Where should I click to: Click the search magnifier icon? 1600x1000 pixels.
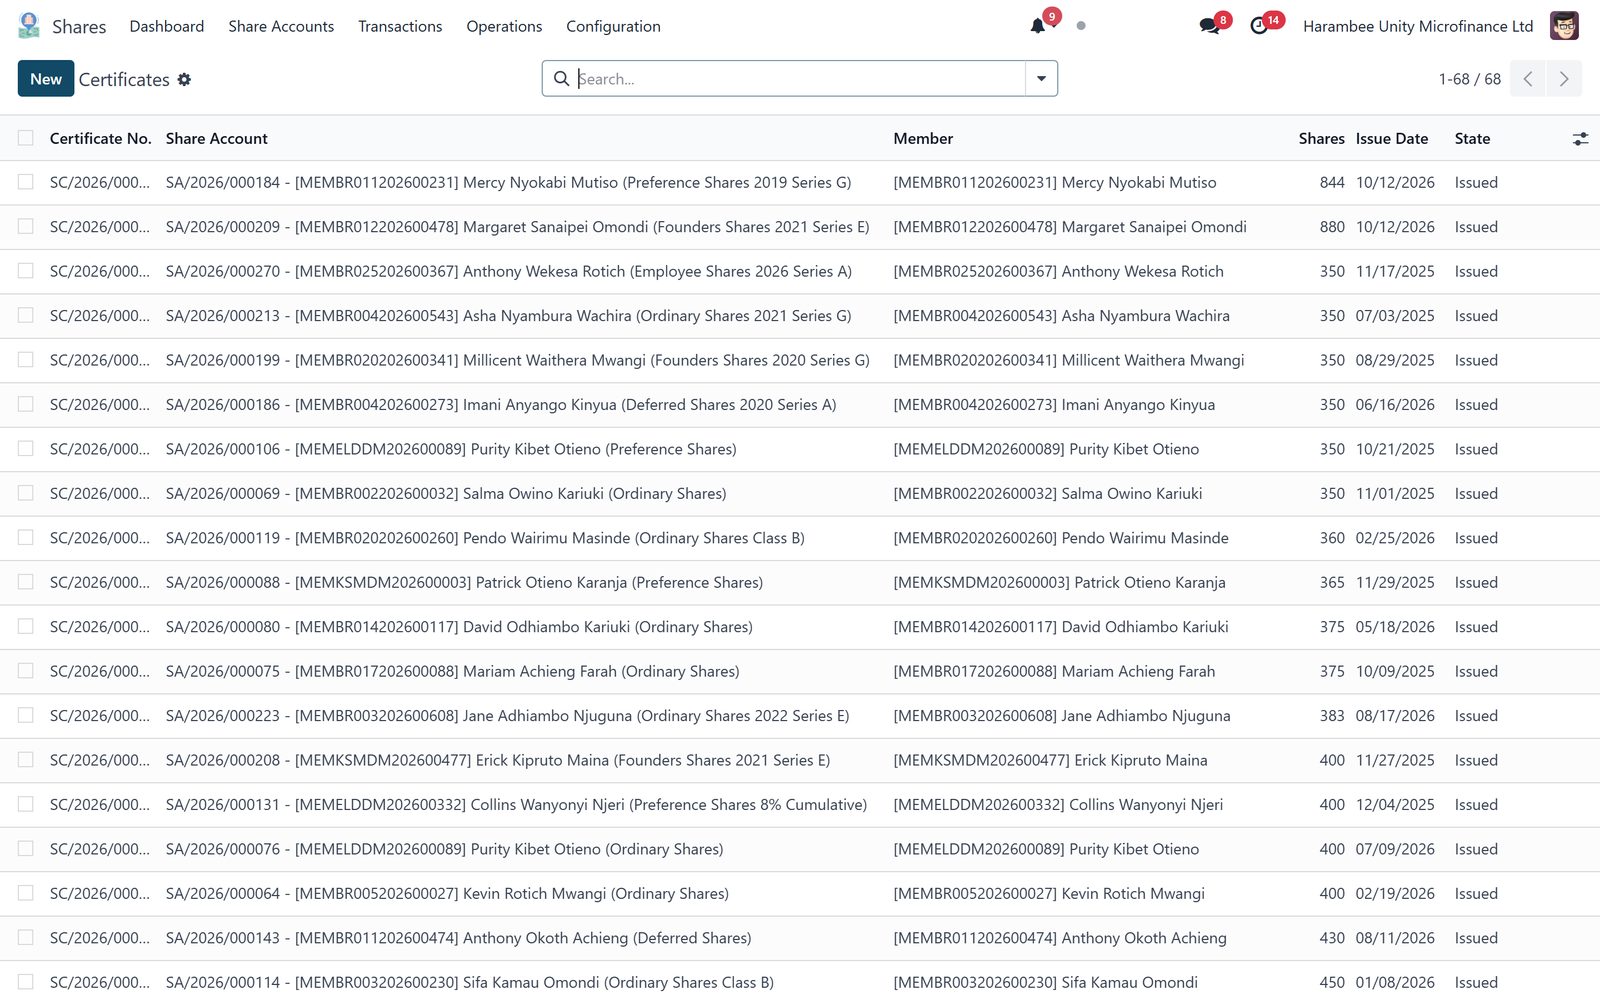562,79
